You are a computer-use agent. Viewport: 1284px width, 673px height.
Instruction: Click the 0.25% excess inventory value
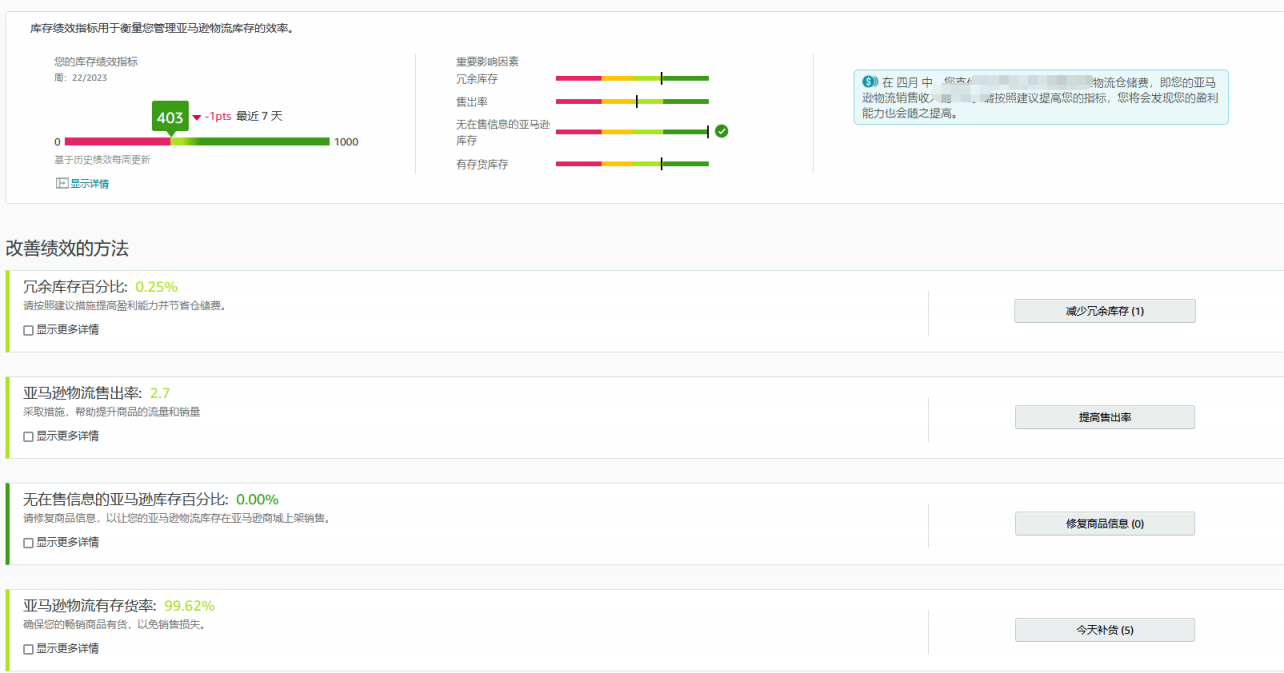tap(156, 287)
